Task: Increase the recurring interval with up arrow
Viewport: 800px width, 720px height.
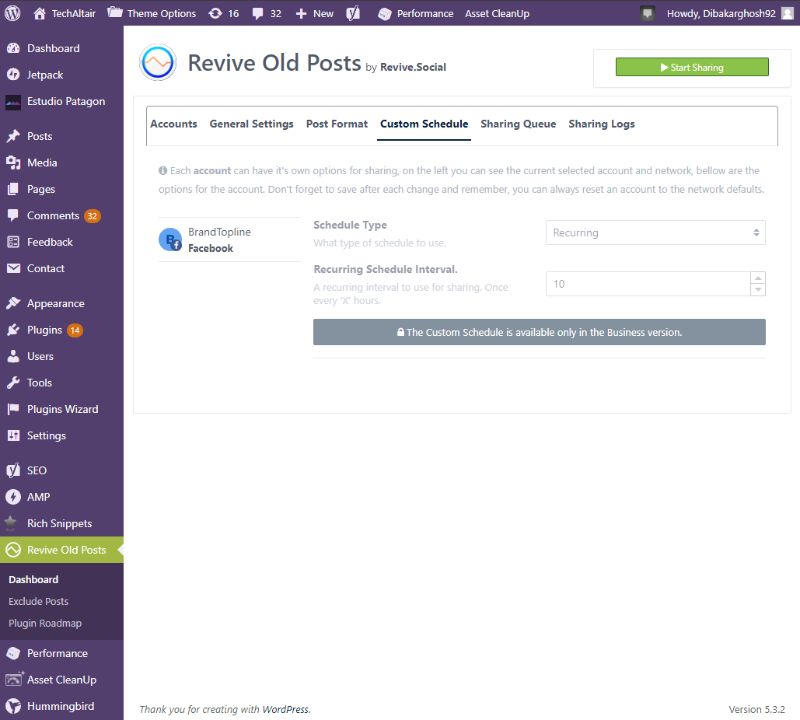Action: click(x=758, y=278)
